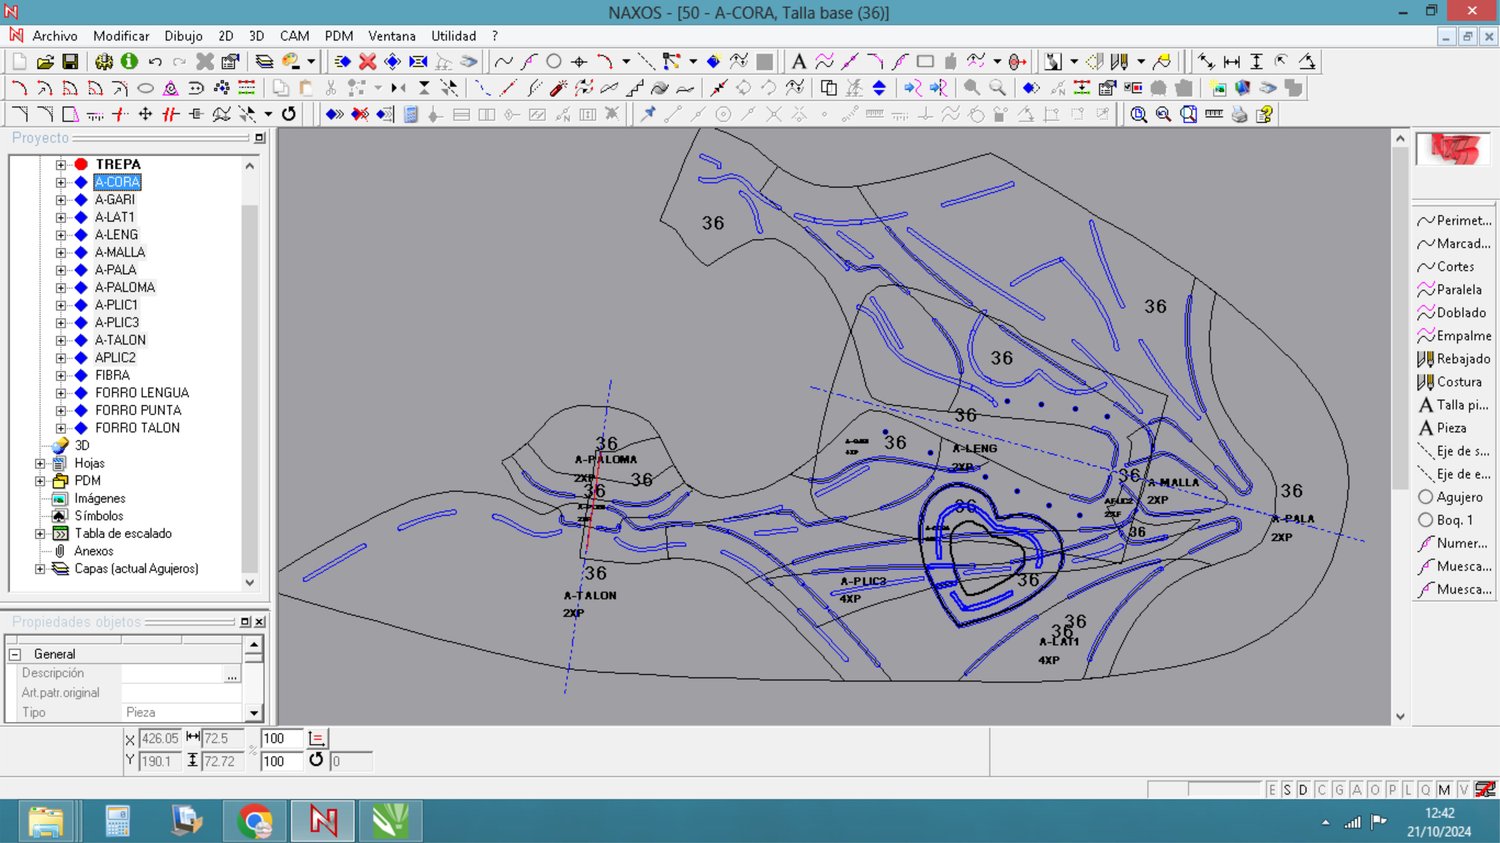The height and width of the screenshot is (843, 1500).
Task: Click the scissors cut icon
Action: click(331, 88)
